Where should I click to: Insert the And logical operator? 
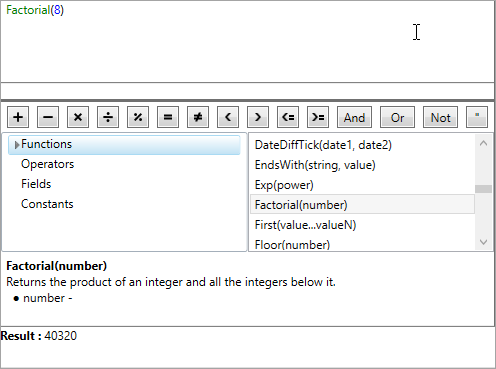point(354,117)
